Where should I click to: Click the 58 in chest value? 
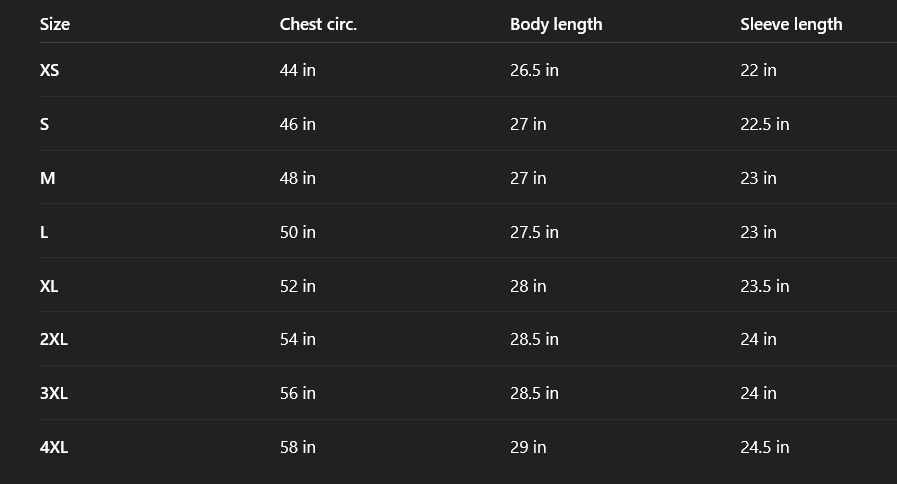[298, 447]
